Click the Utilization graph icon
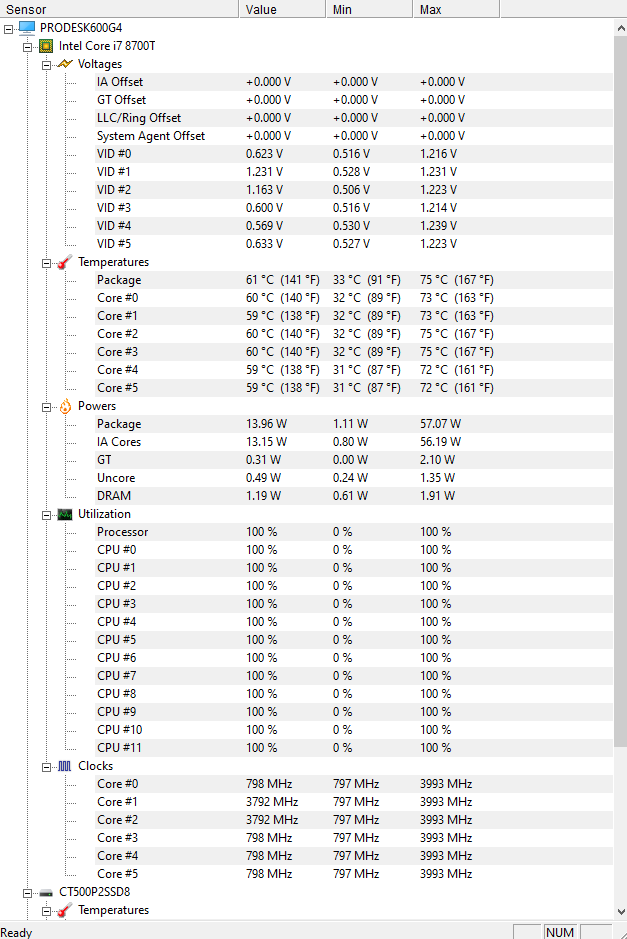 [x=65, y=514]
